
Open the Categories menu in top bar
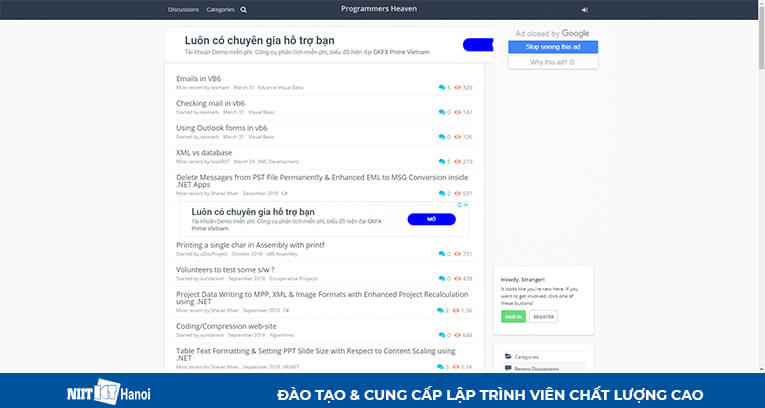pyautogui.click(x=220, y=10)
